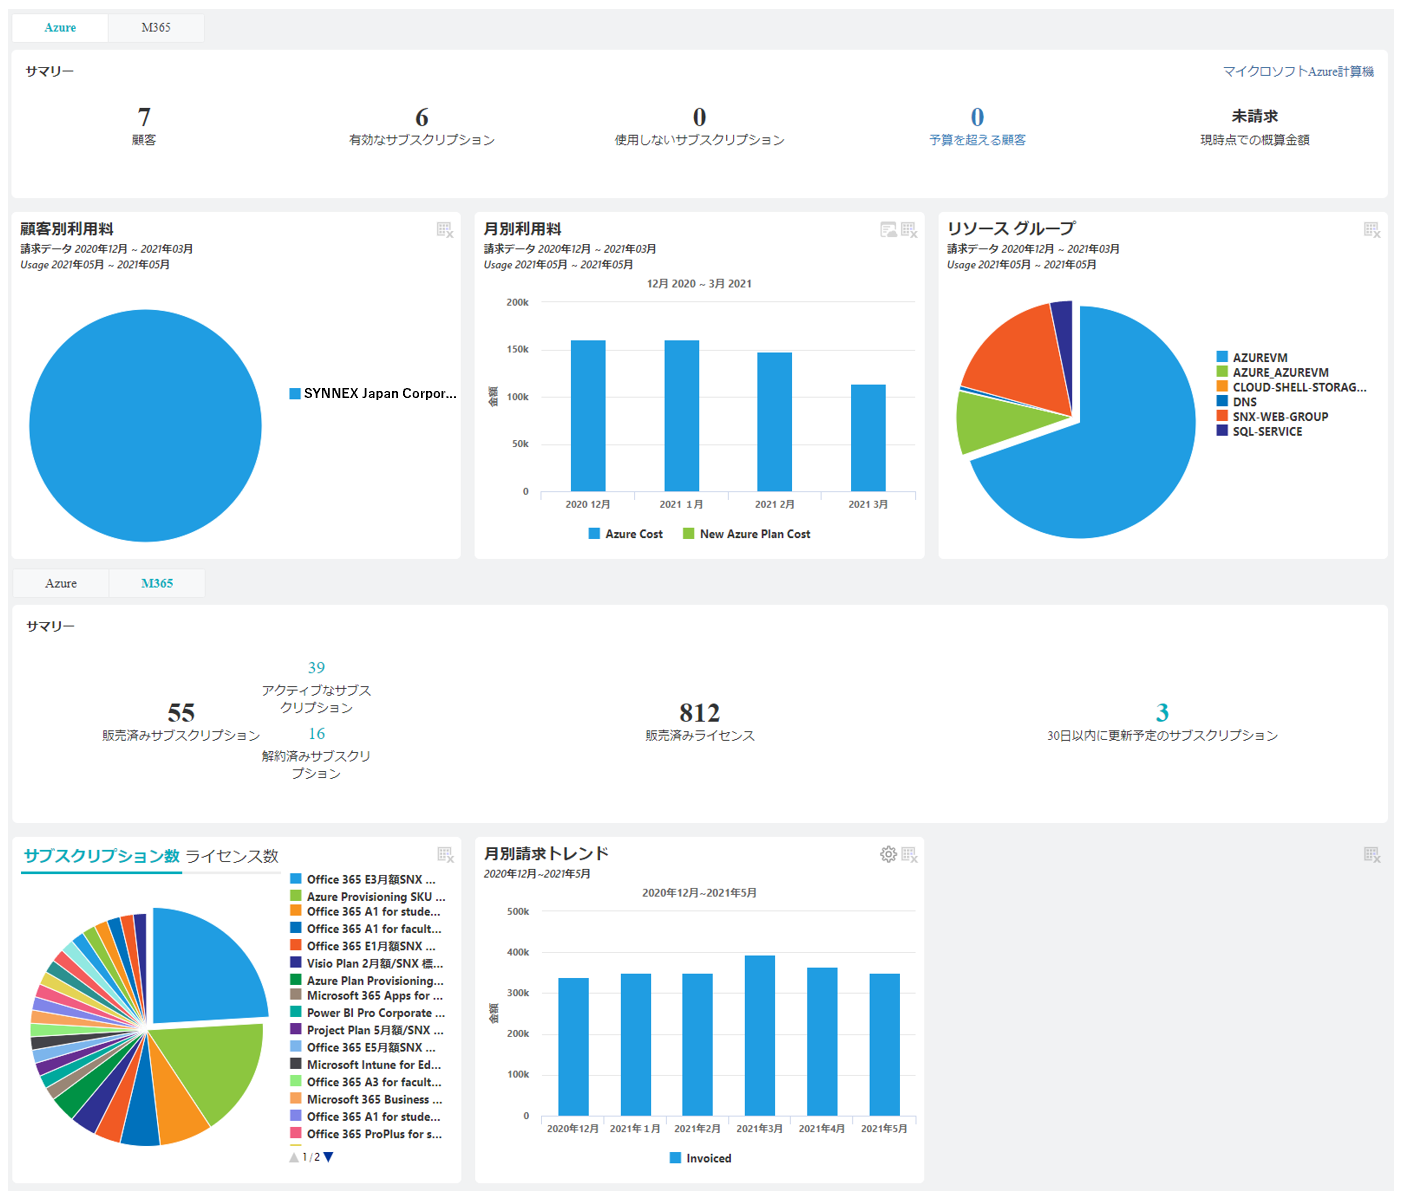The image size is (1402, 1200).
Task: Toggle the DNS legend entry
Action: 1237,402
